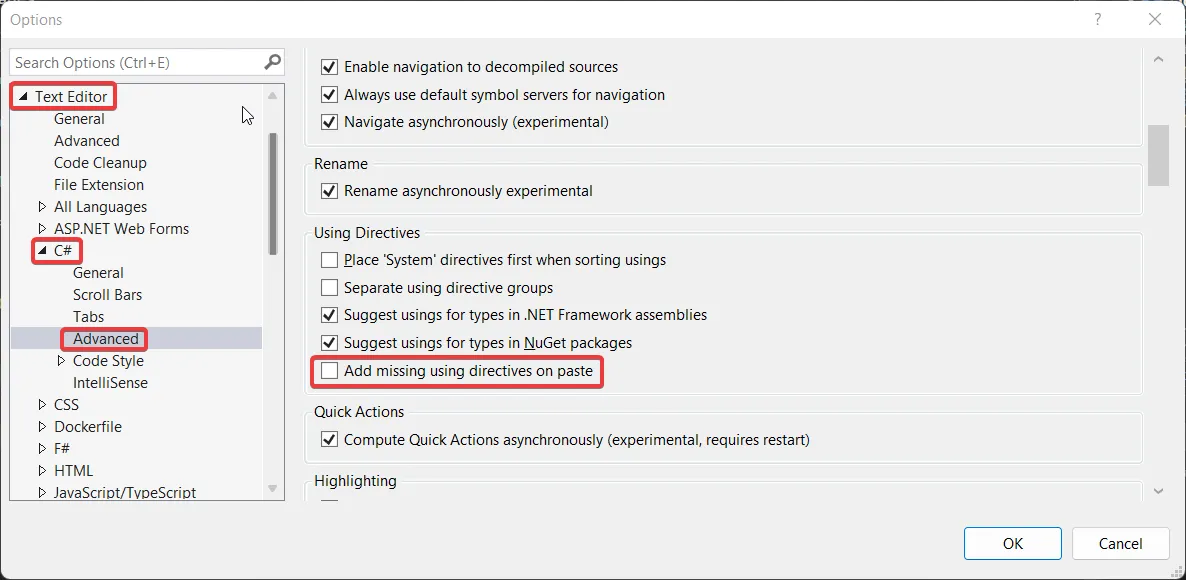Toggle Suggest usings for NuGet packages
This screenshot has height=580, width=1186.
329,343
